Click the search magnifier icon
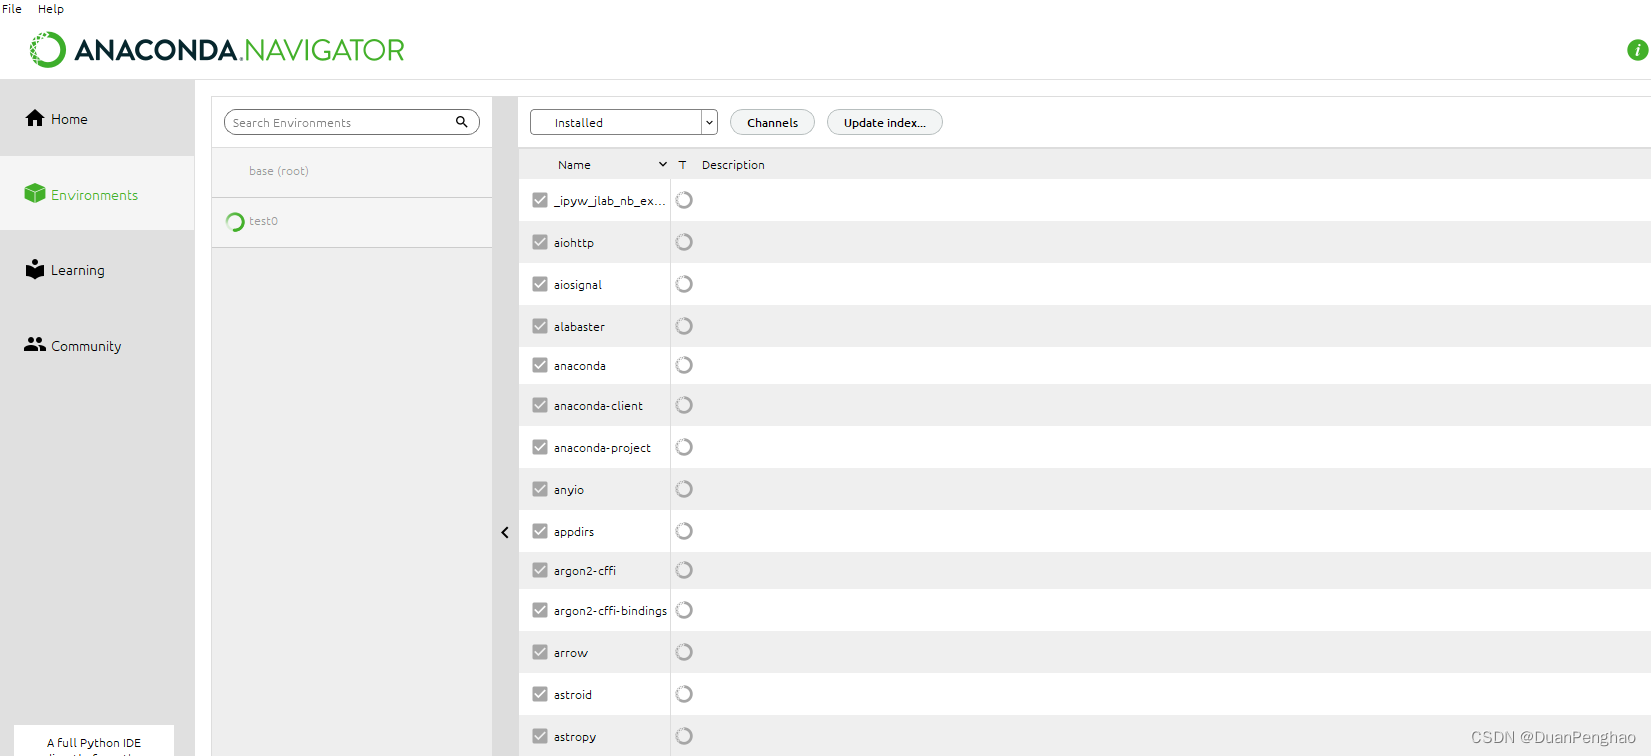This screenshot has height=756, width=1651. tap(462, 122)
